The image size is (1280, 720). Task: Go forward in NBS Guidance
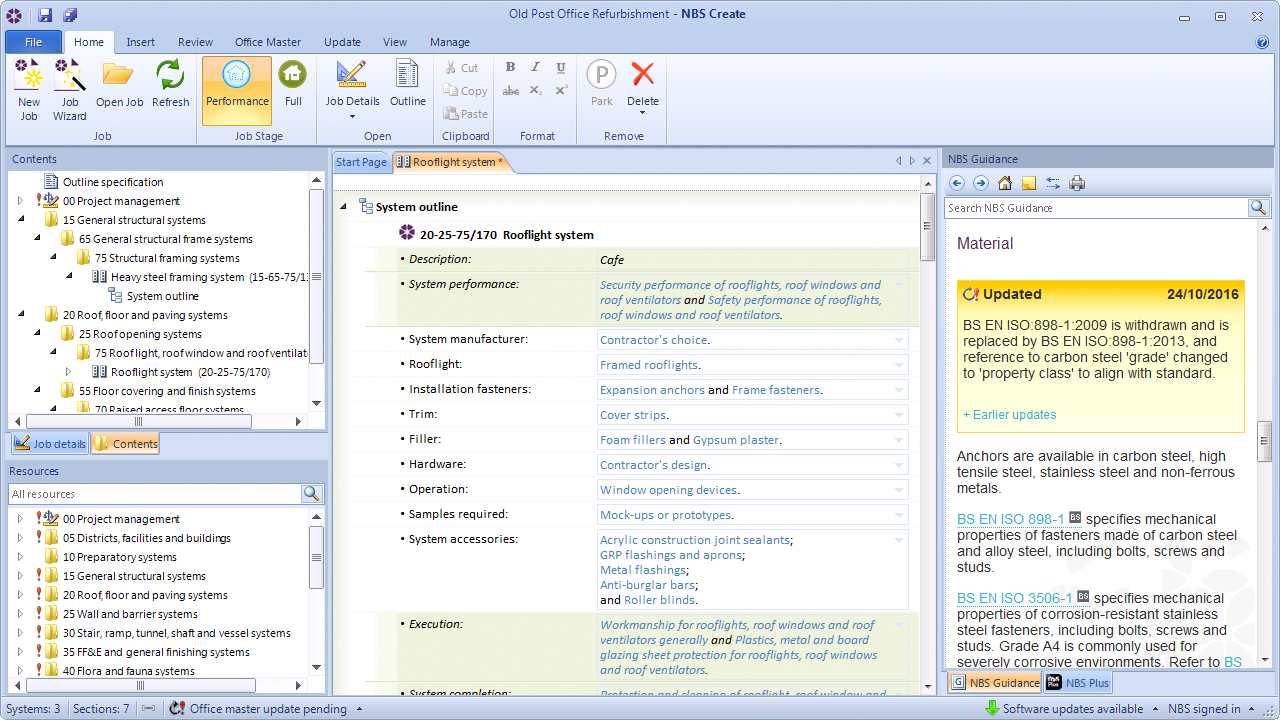click(x=981, y=183)
